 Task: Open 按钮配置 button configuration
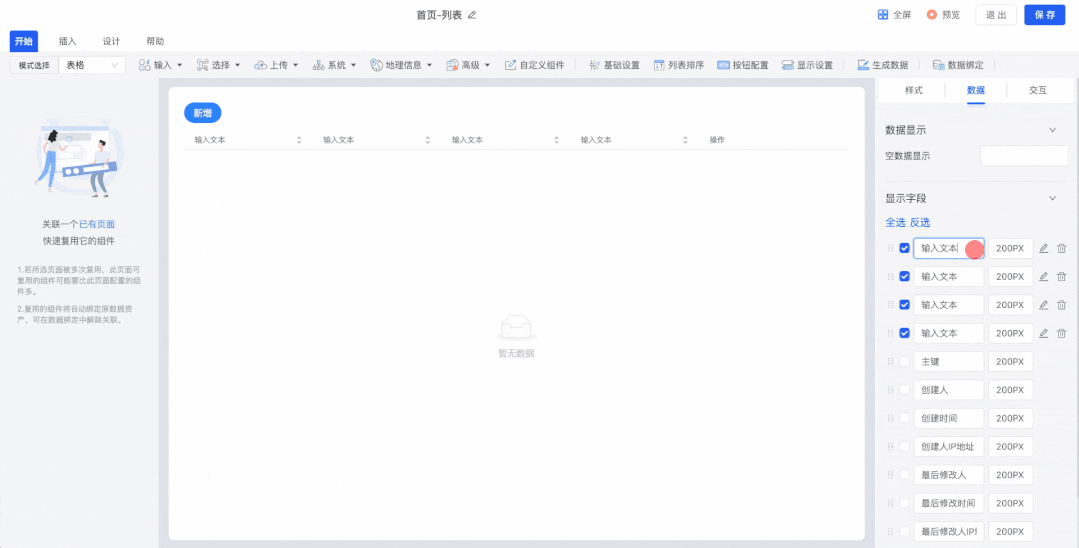click(x=743, y=65)
